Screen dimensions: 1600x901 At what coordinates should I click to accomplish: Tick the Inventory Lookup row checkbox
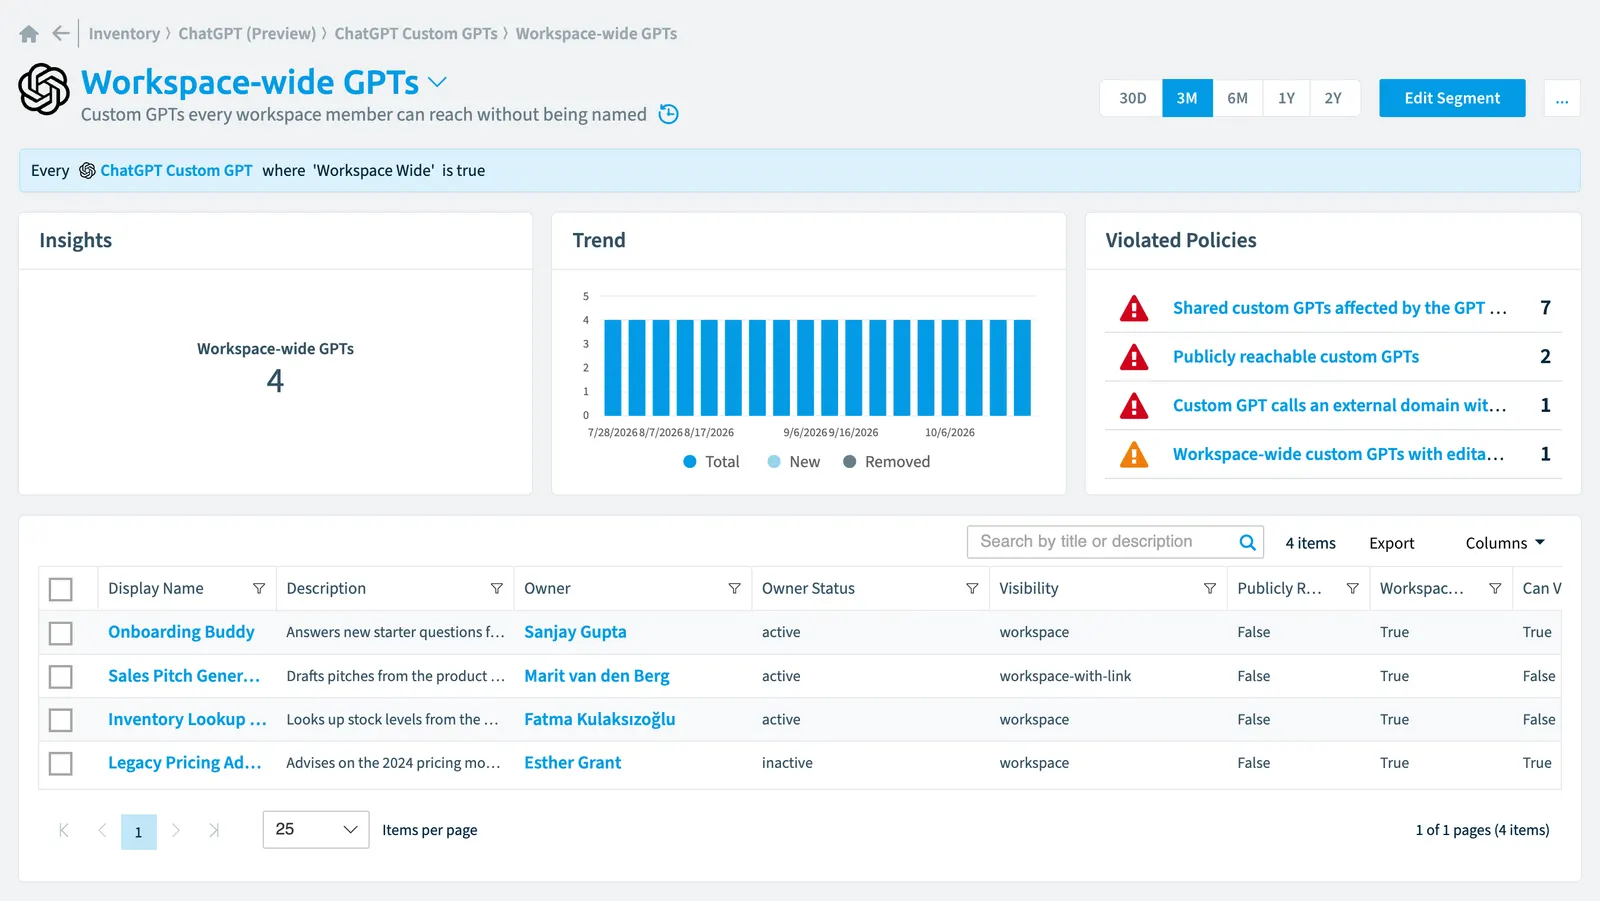61,720
